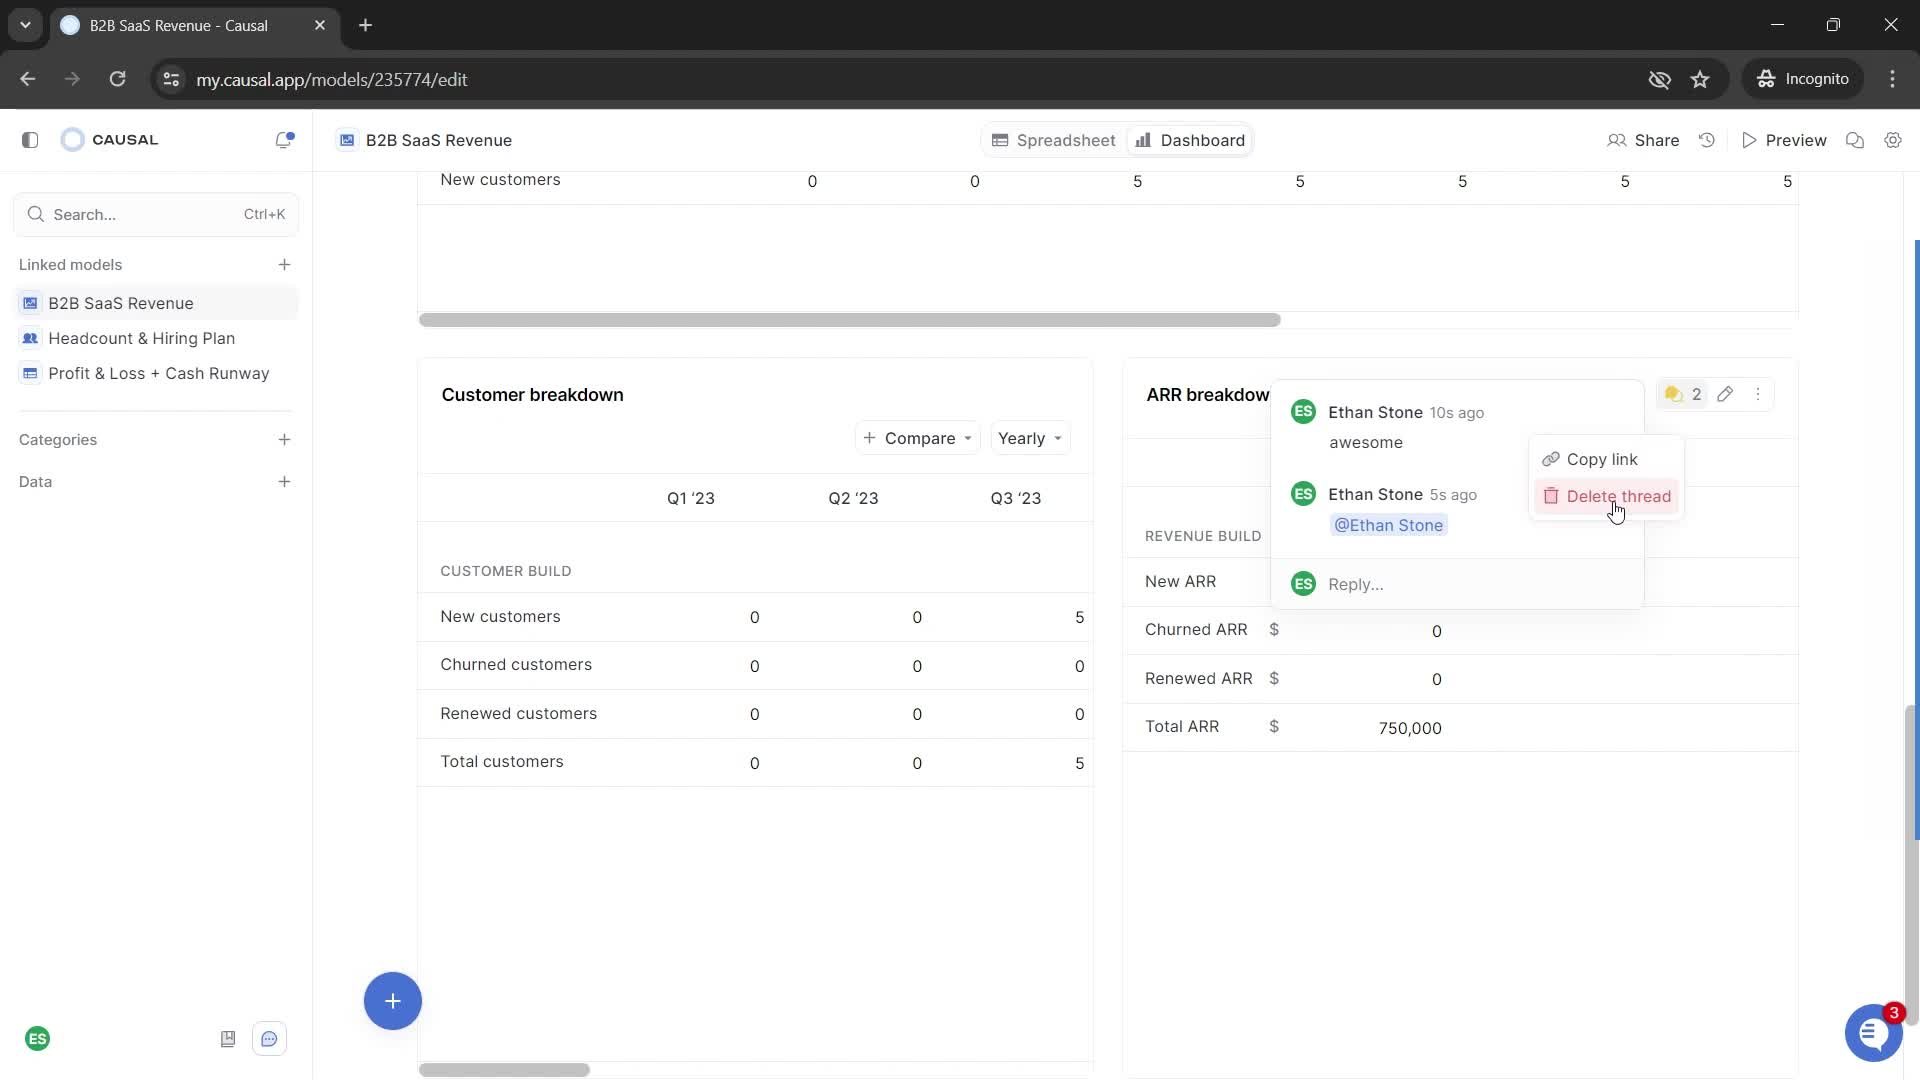1920x1080 pixels.
Task: Click top table horizontal scrollbar
Action: [850, 320]
